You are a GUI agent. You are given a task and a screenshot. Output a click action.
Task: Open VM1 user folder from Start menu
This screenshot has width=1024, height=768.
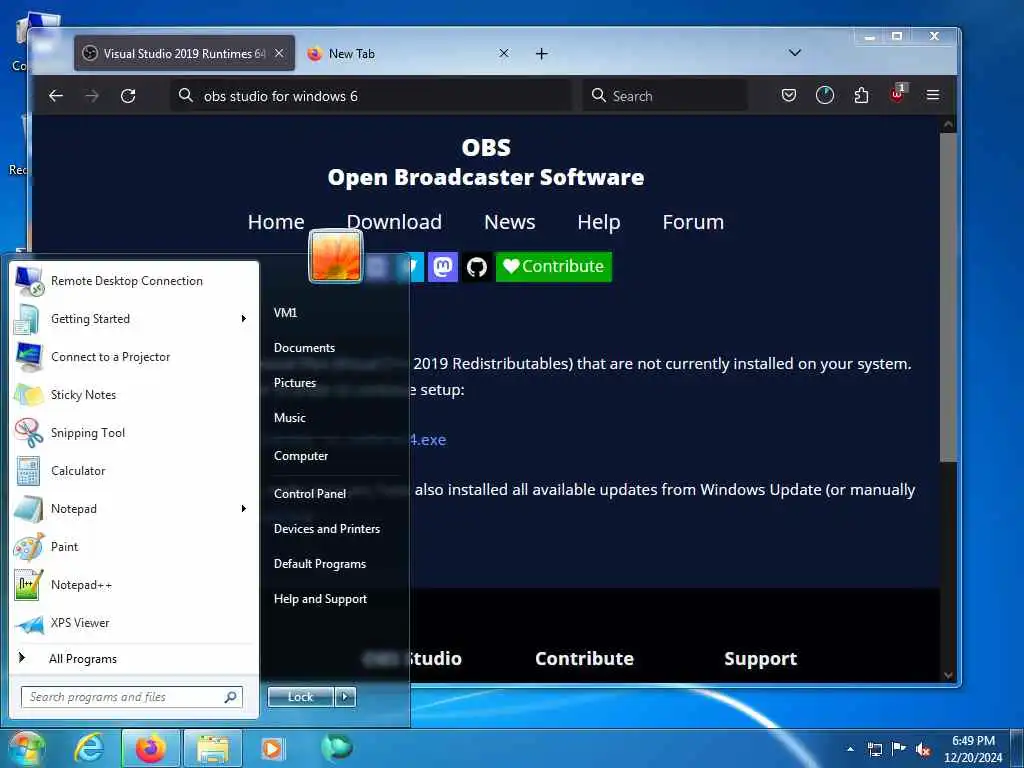285,313
